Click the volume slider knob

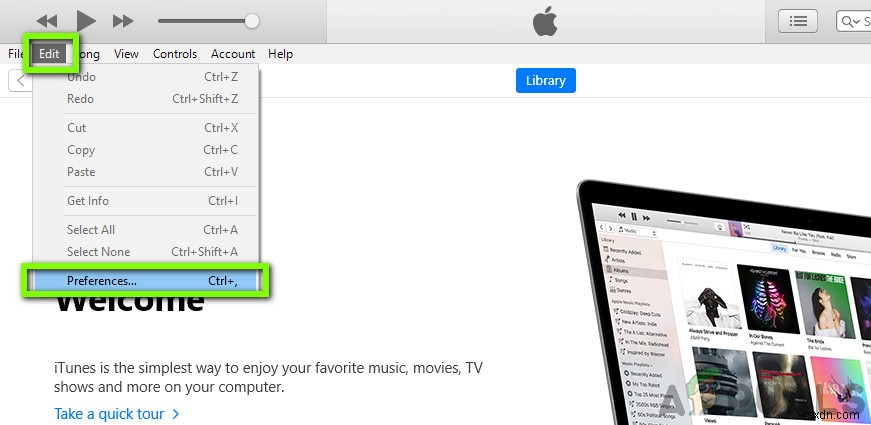[252, 22]
